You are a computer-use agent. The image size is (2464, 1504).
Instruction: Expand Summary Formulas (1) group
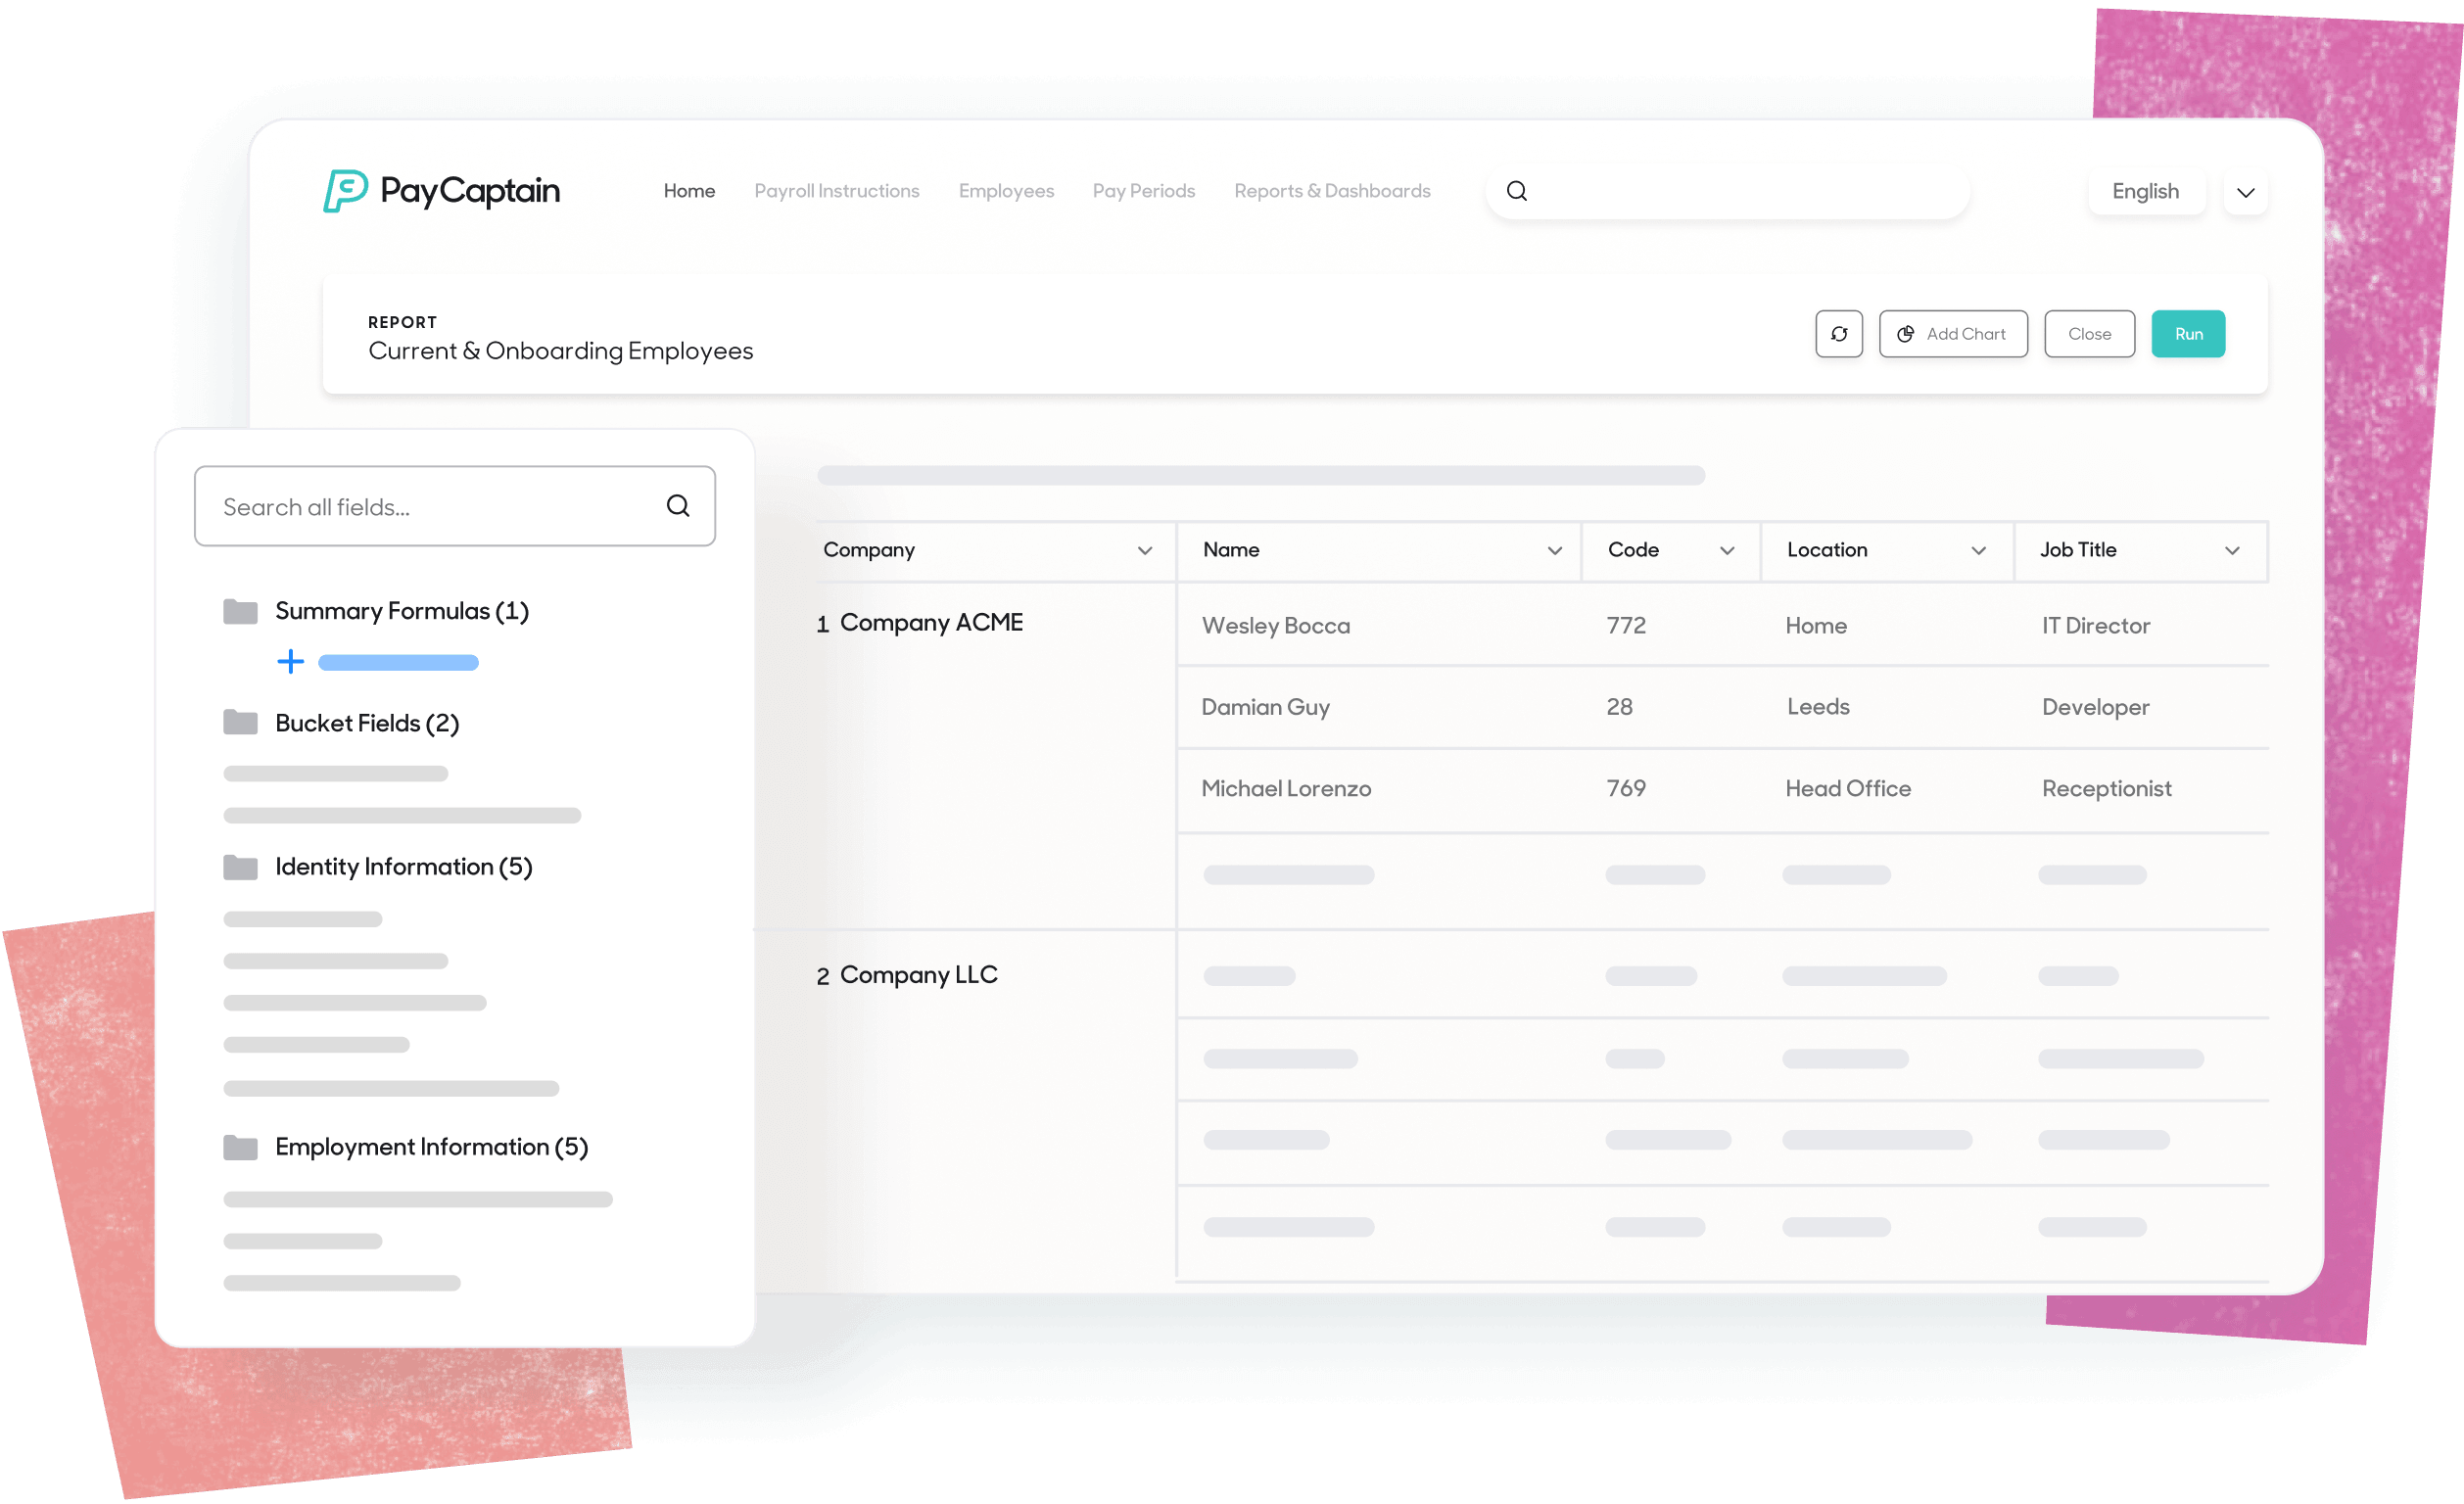point(401,611)
